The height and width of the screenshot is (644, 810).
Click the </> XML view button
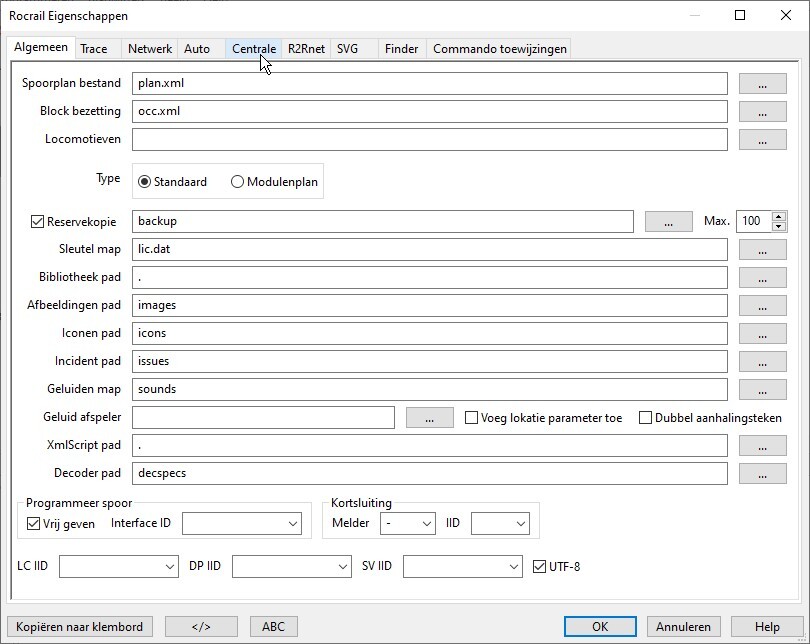(201, 626)
